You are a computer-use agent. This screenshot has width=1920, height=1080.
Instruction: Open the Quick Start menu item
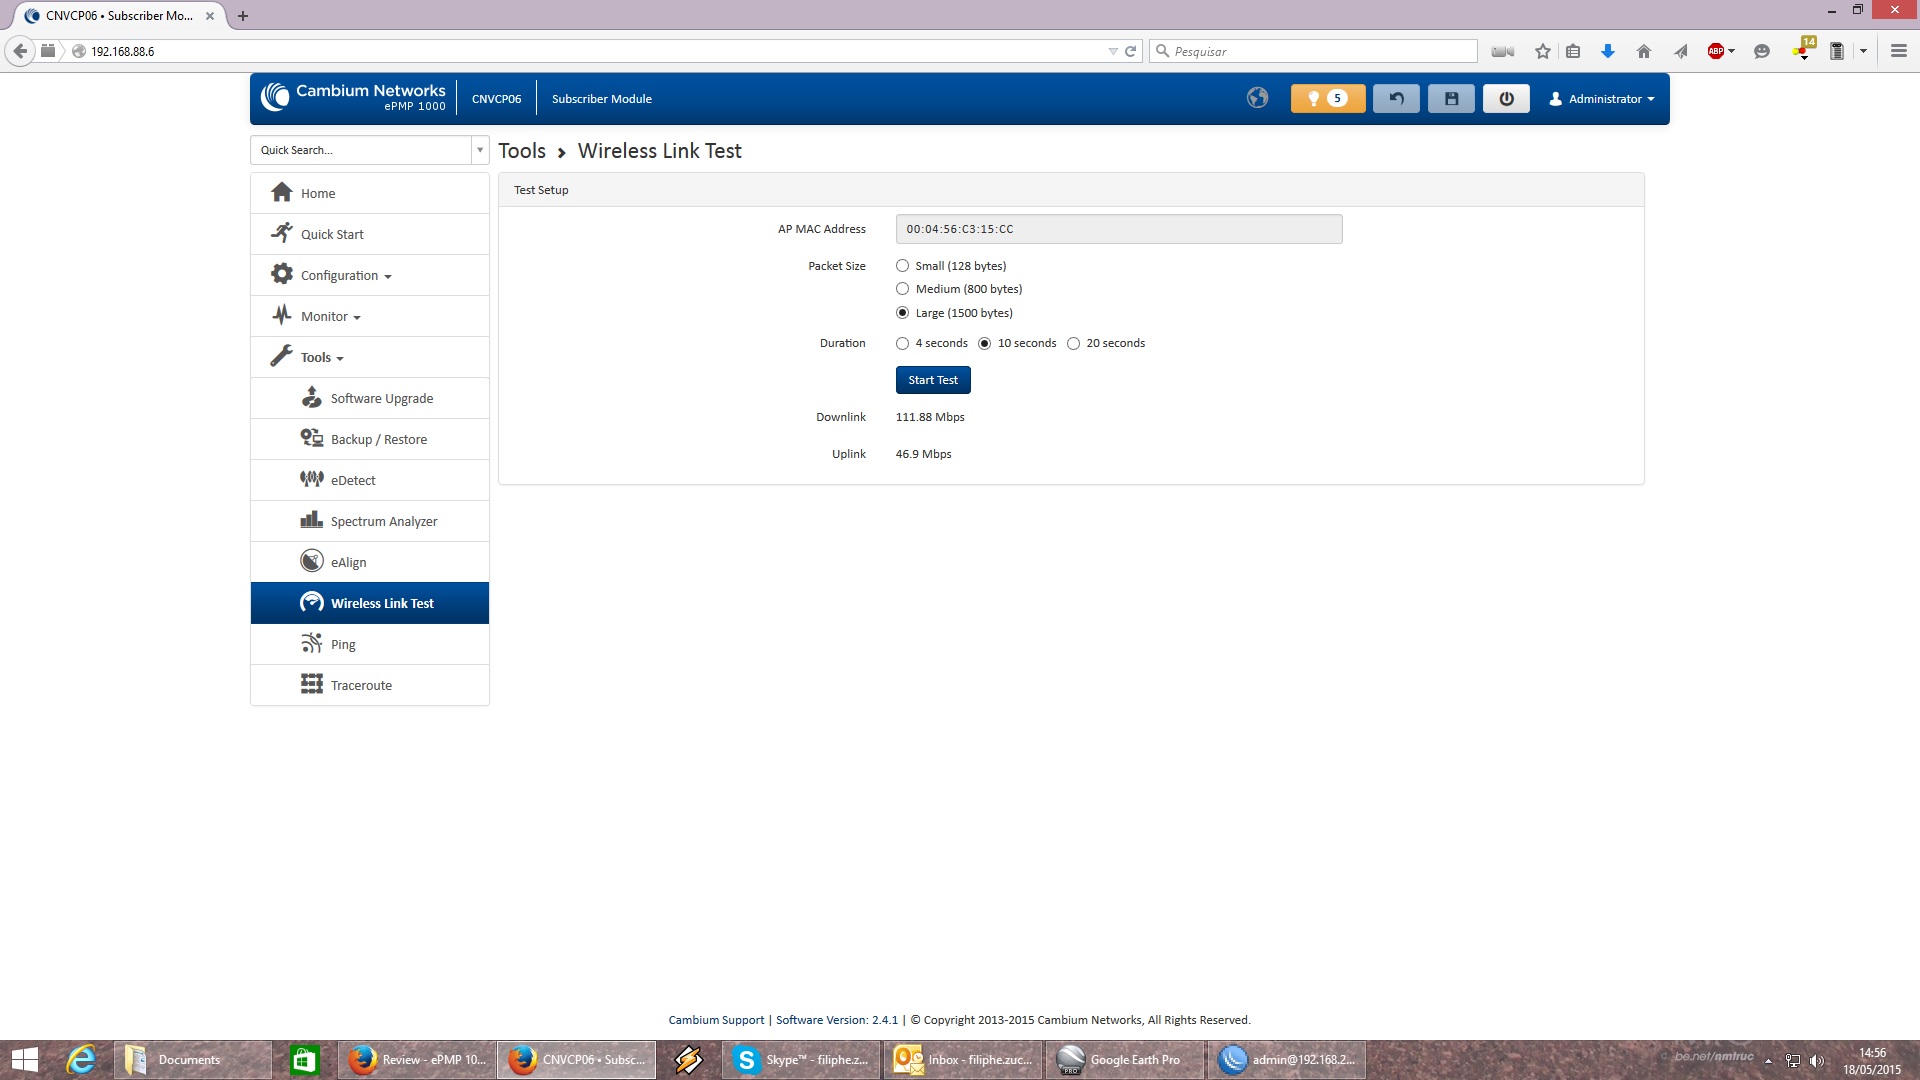point(332,234)
